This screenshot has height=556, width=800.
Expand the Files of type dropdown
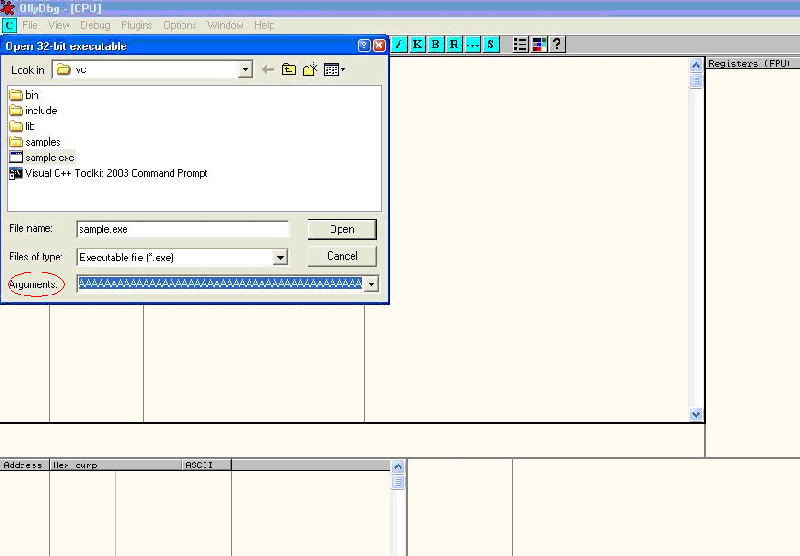coord(280,257)
